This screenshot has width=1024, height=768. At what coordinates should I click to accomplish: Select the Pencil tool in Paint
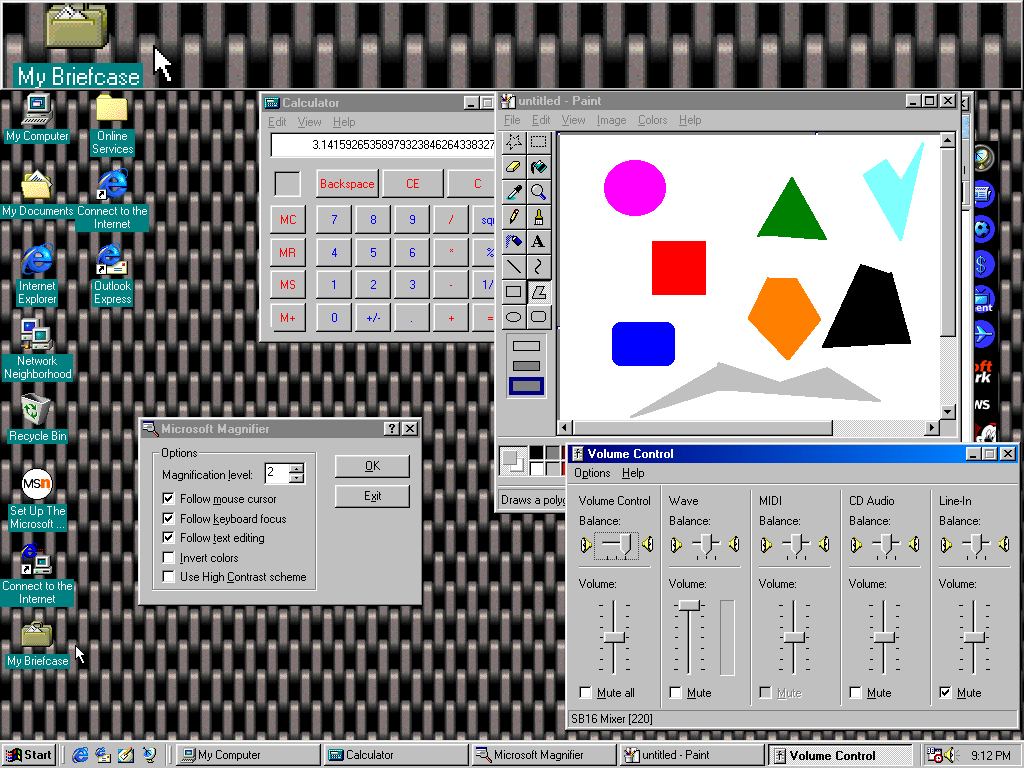(x=514, y=217)
